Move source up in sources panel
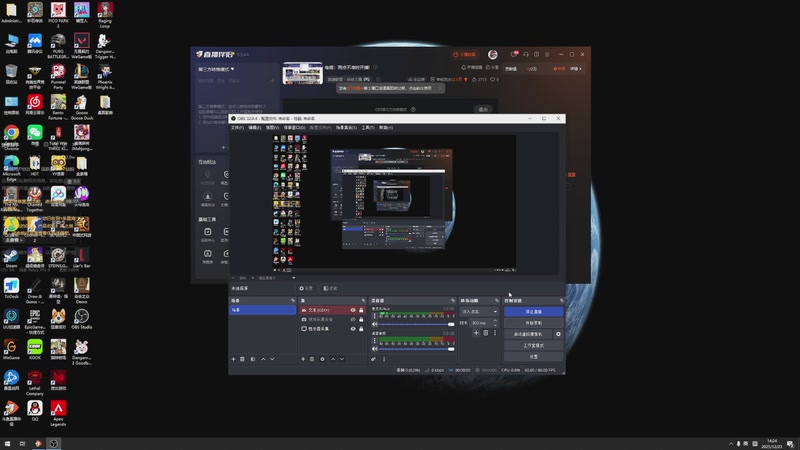This screenshot has width=800, height=450. pos(333,359)
